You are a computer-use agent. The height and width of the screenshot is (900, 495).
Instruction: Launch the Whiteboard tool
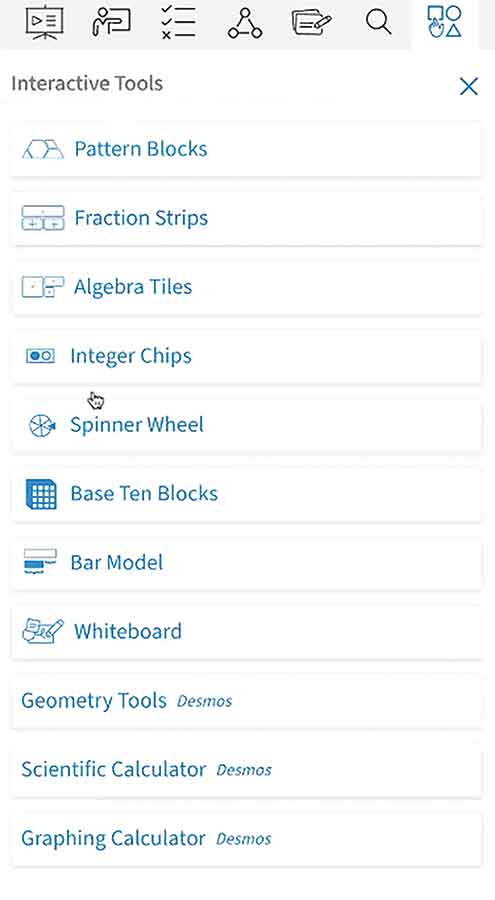click(x=246, y=631)
